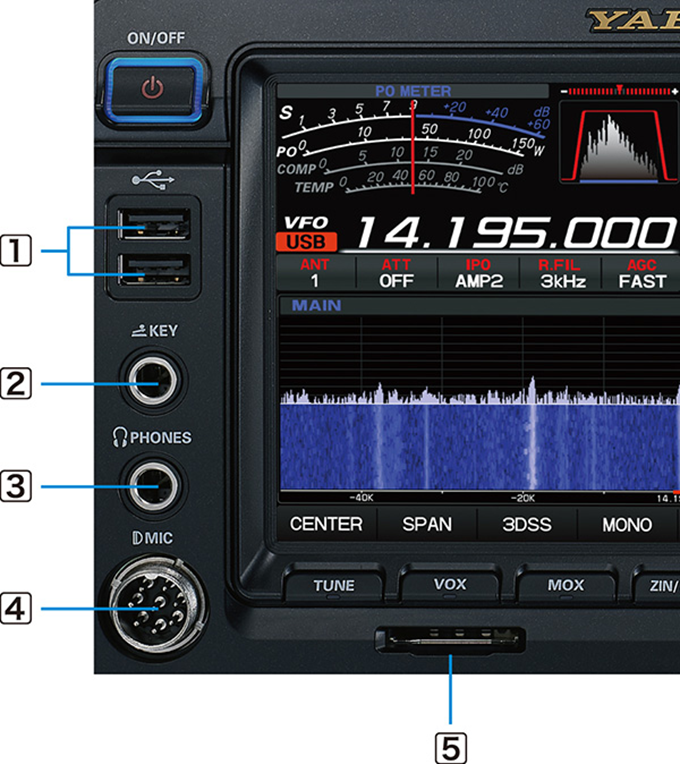This screenshot has height=764, width=680.
Task: Tap the VFO label
Action: click(x=306, y=223)
